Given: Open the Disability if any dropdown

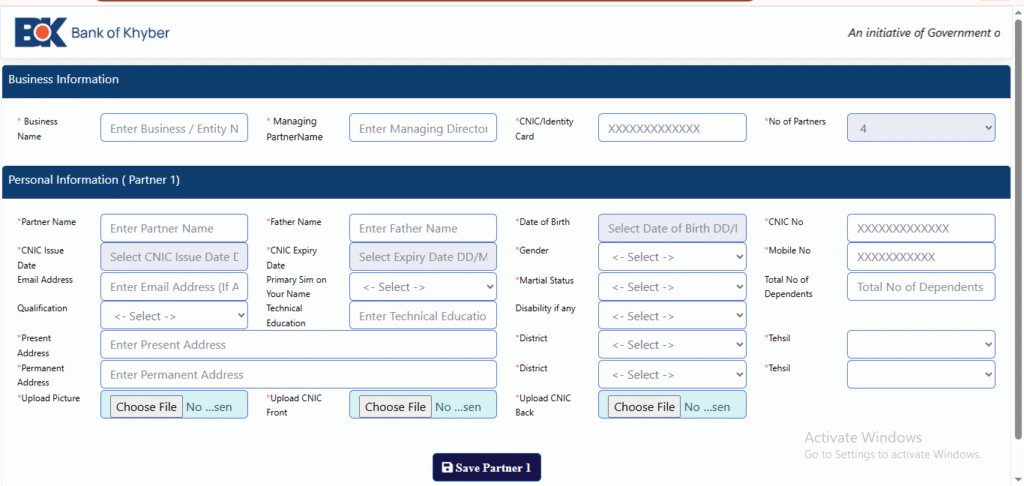Looking at the screenshot, I should (x=672, y=316).
